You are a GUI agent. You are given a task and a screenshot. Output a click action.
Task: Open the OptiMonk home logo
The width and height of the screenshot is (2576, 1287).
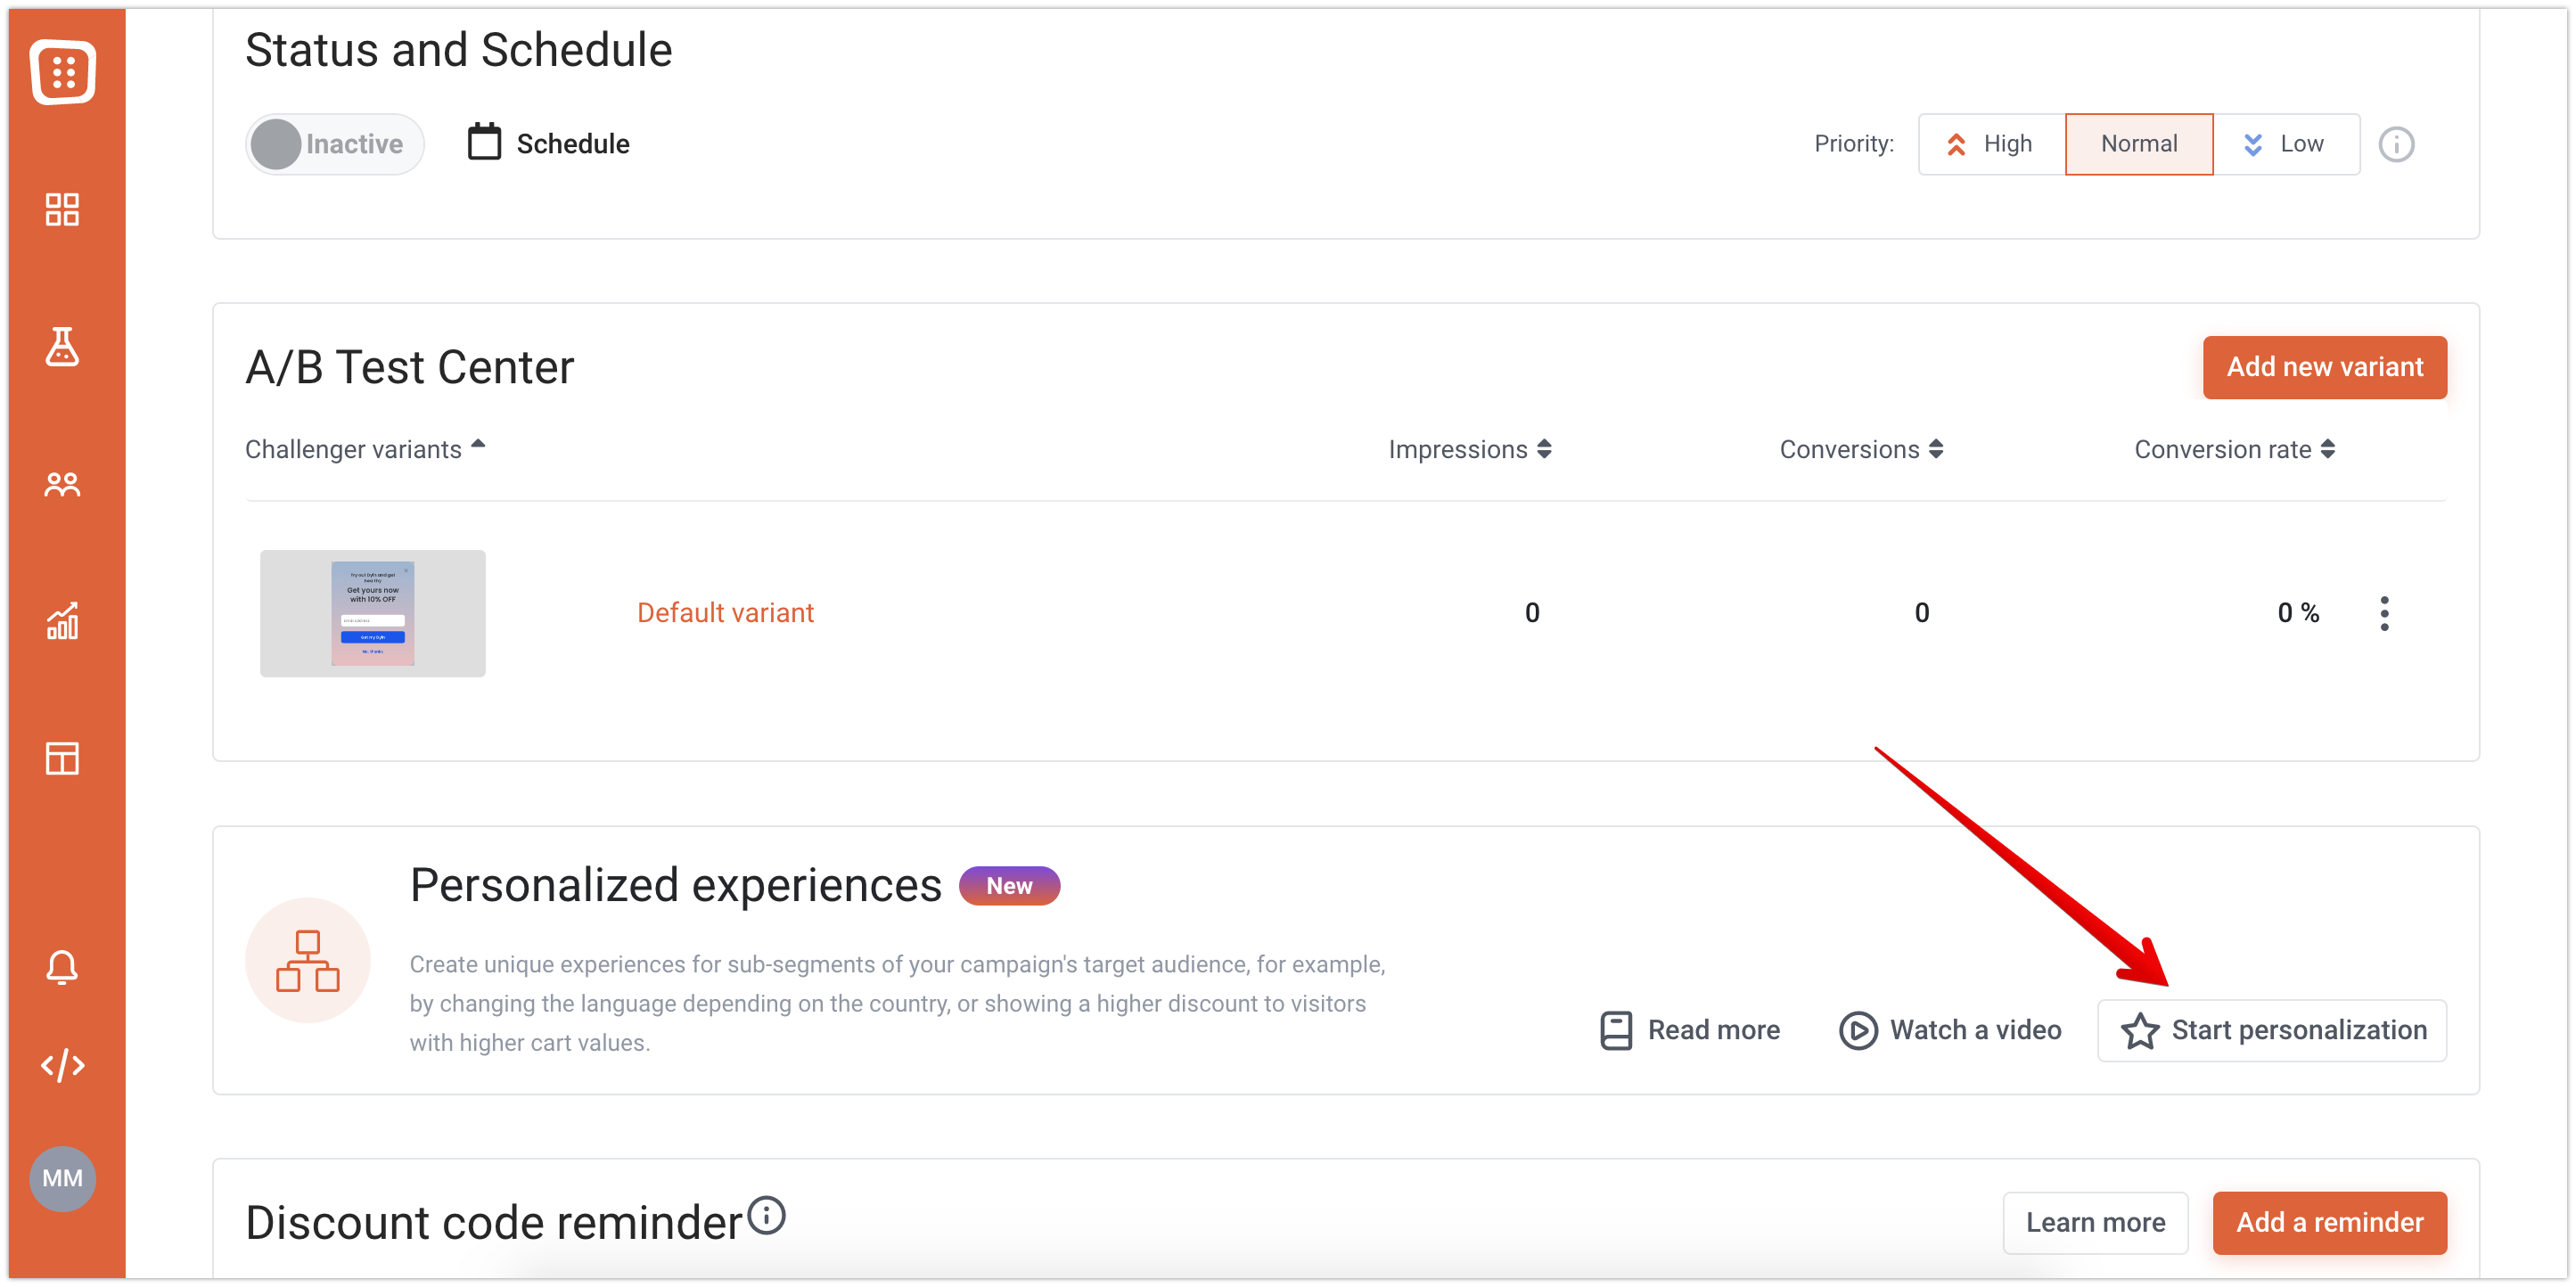coord(63,72)
